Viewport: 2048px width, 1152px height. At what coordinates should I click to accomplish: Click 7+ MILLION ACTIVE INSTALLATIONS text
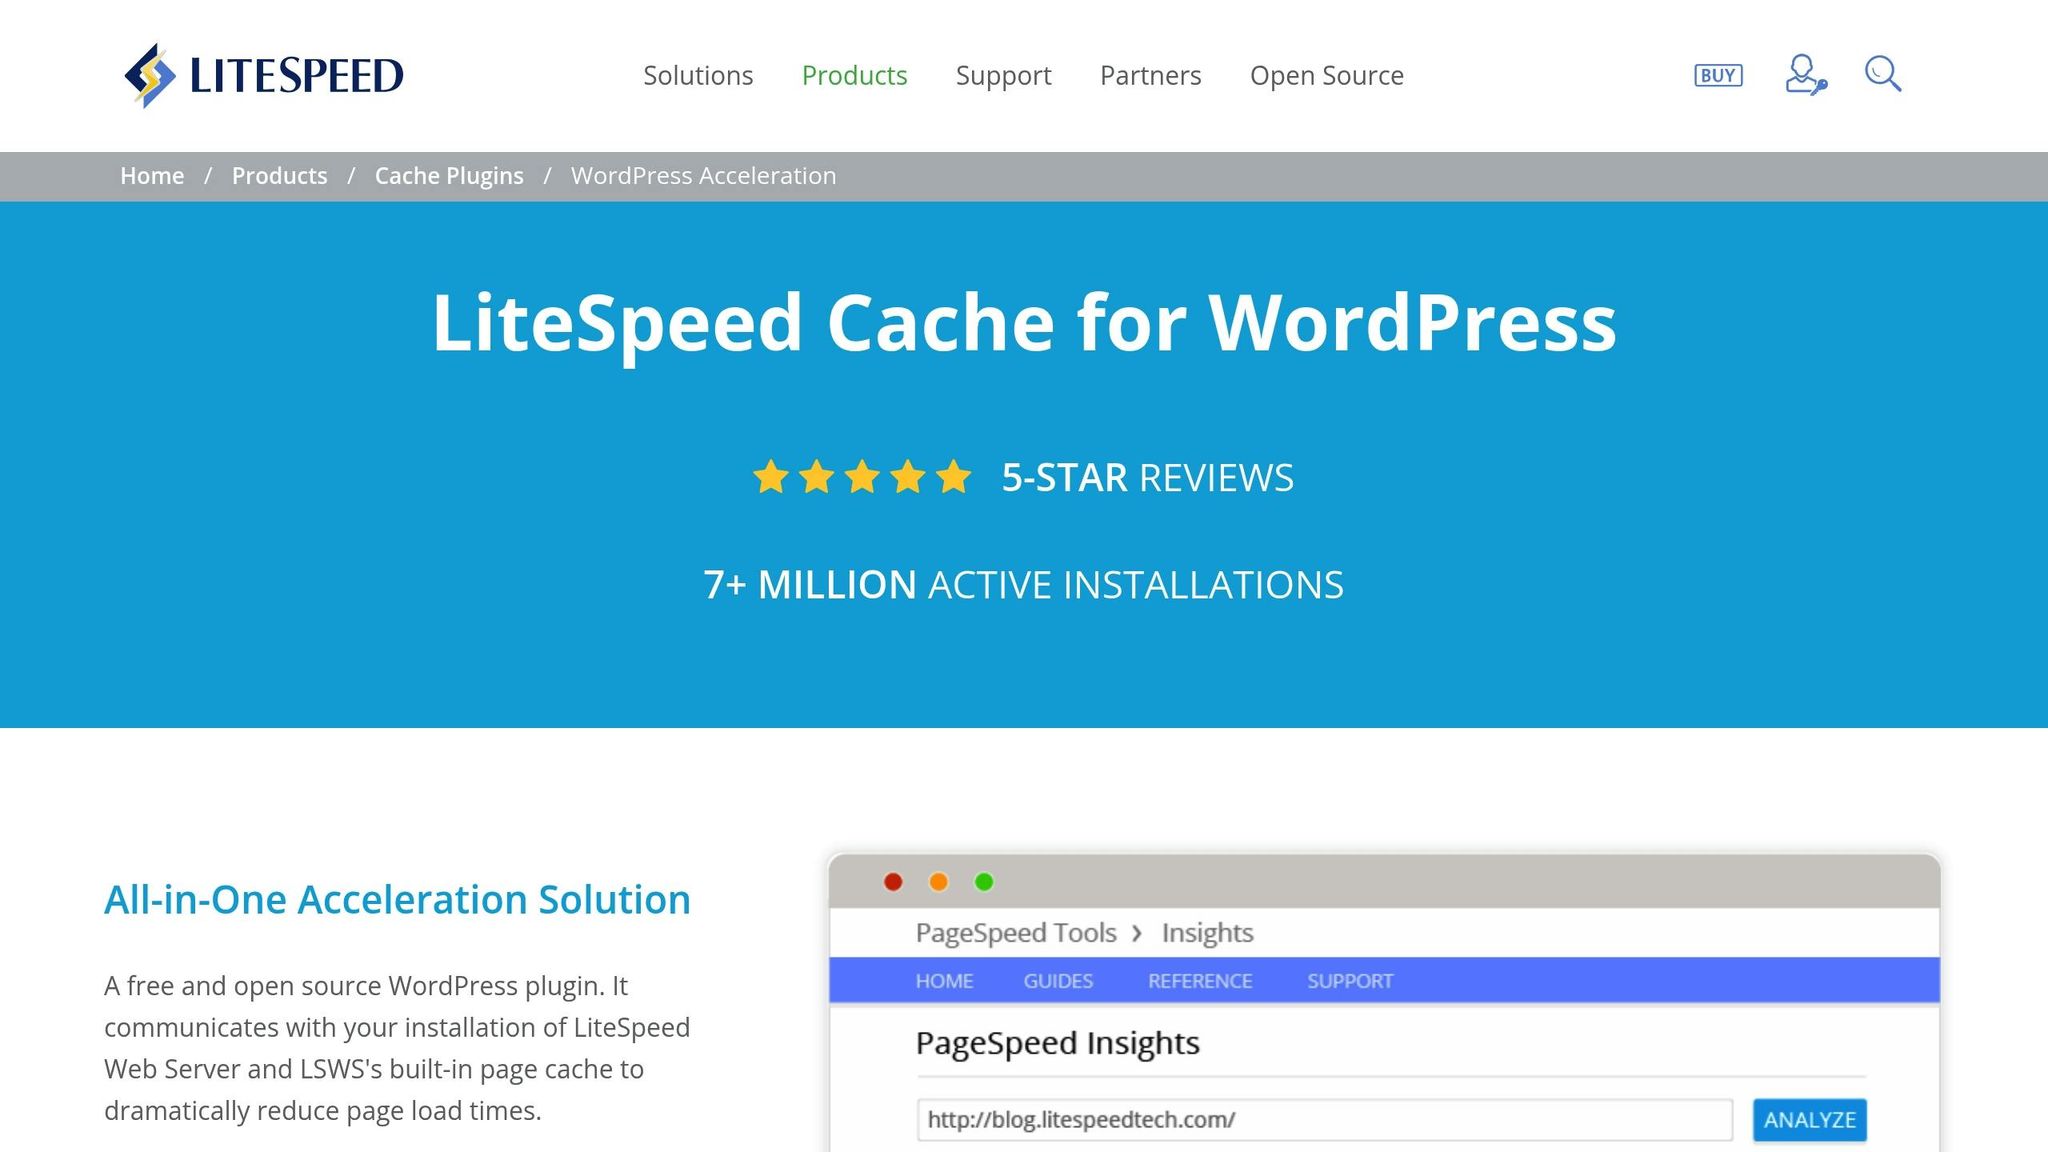[1024, 585]
